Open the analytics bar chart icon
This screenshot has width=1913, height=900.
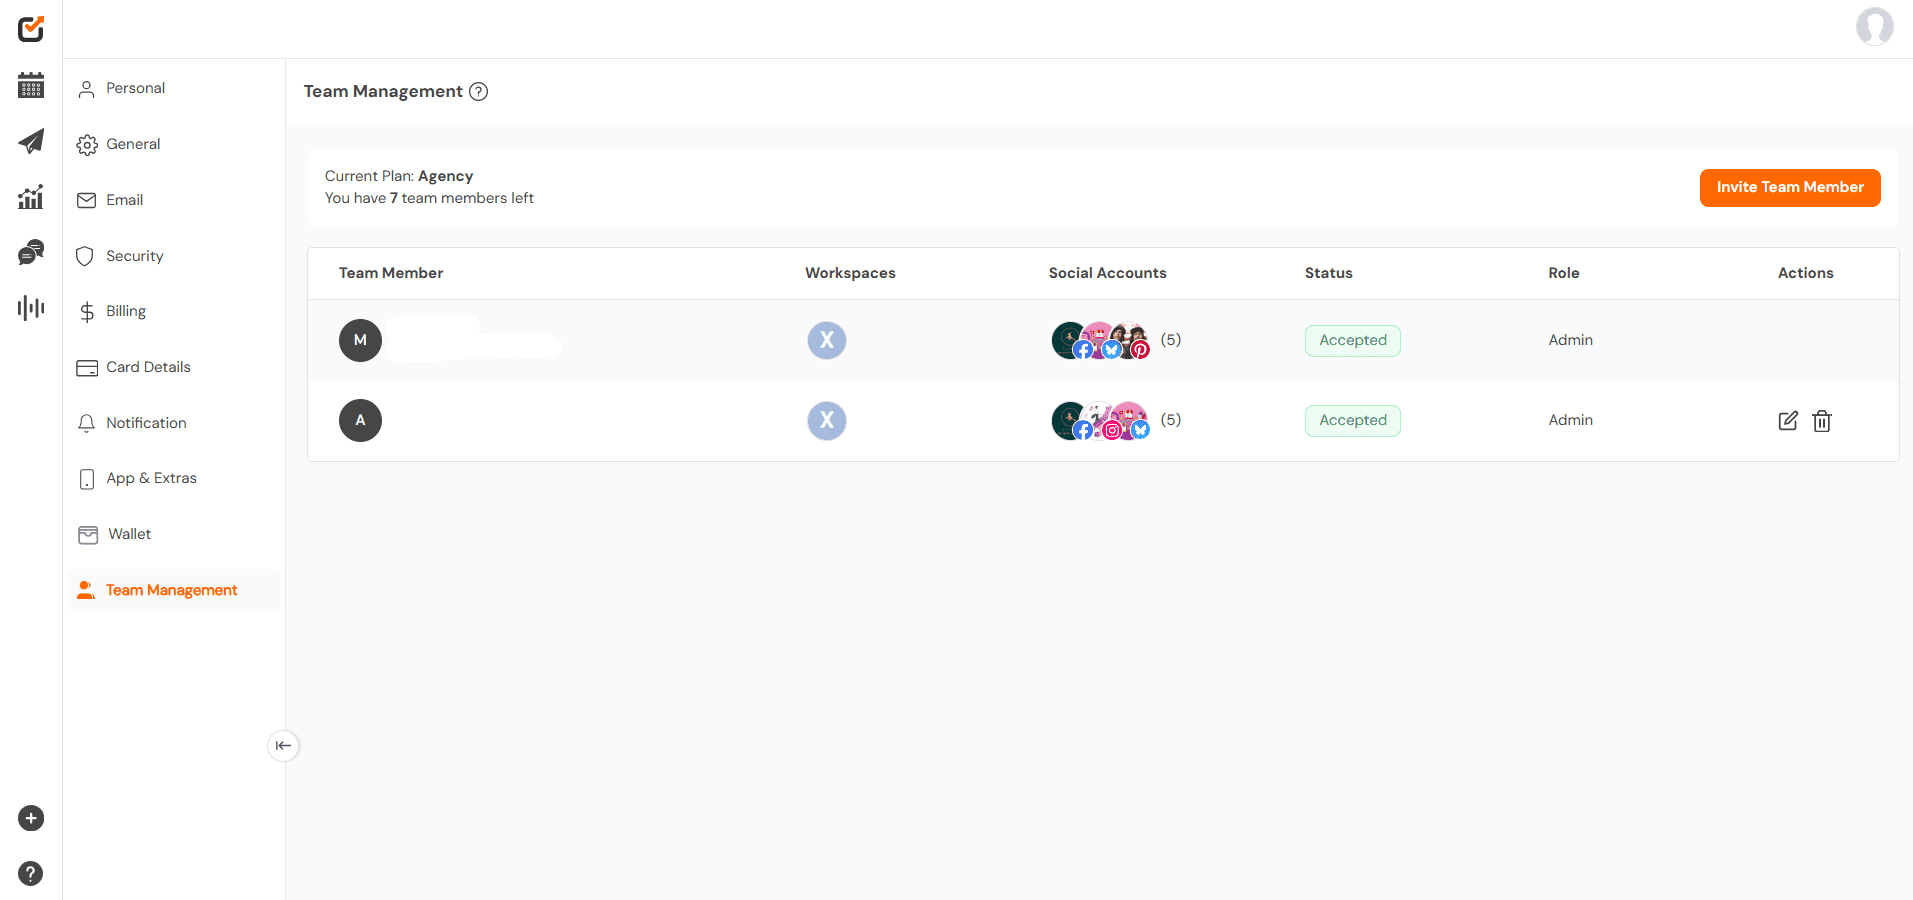click(x=31, y=197)
